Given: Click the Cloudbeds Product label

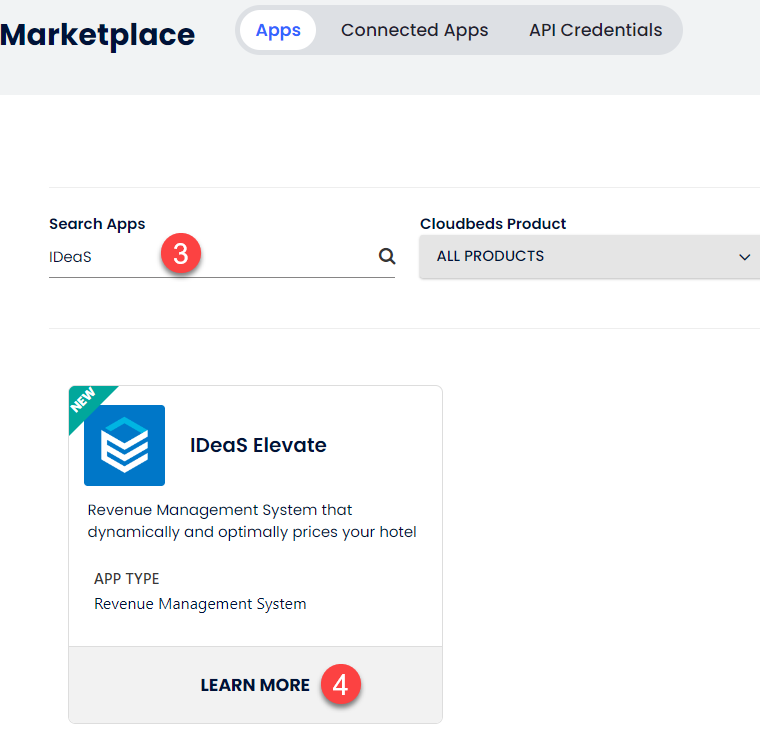Looking at the screenshot, I should coord(493,224).
